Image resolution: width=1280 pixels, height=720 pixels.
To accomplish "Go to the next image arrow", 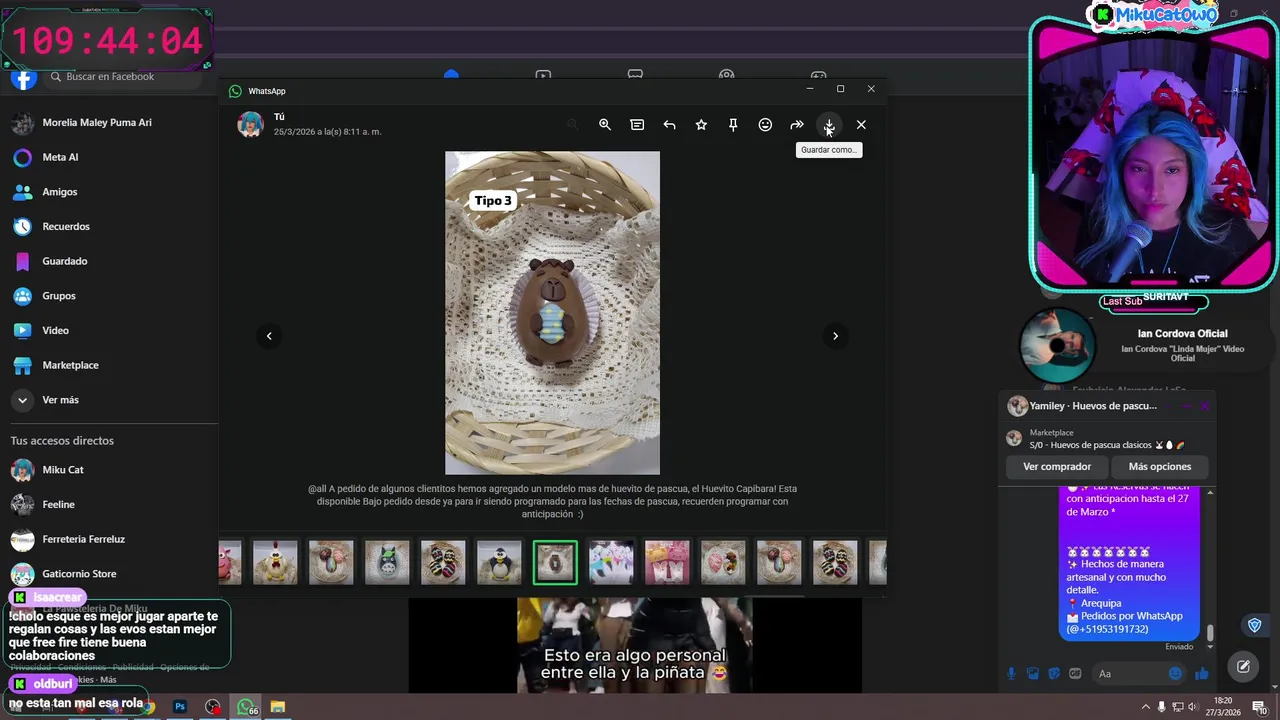I will pos(835,336).
